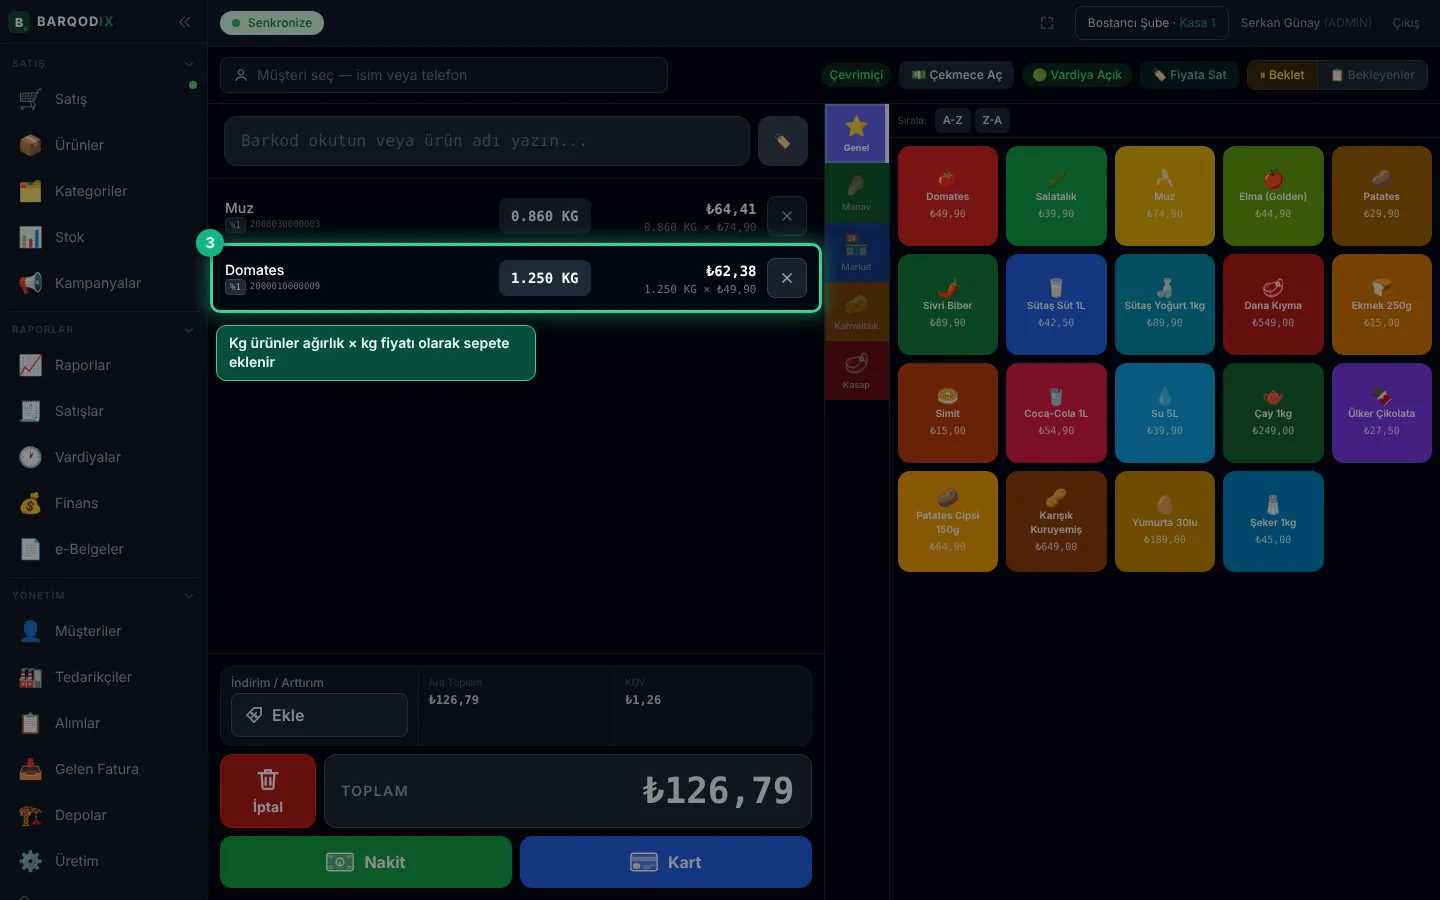Open Kampanyalar in sidebar
The height and width of the screenshot is (900, 1440).
pyautogui.click(x=104, y=283)
